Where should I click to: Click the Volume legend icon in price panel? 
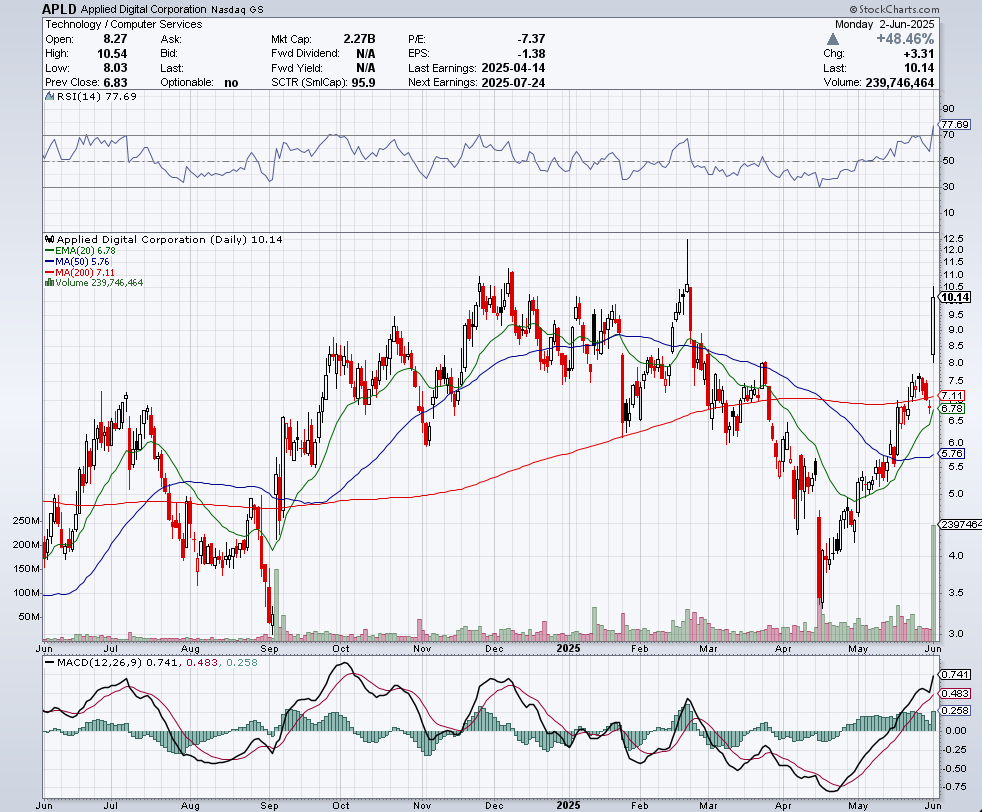pos(49,283)
